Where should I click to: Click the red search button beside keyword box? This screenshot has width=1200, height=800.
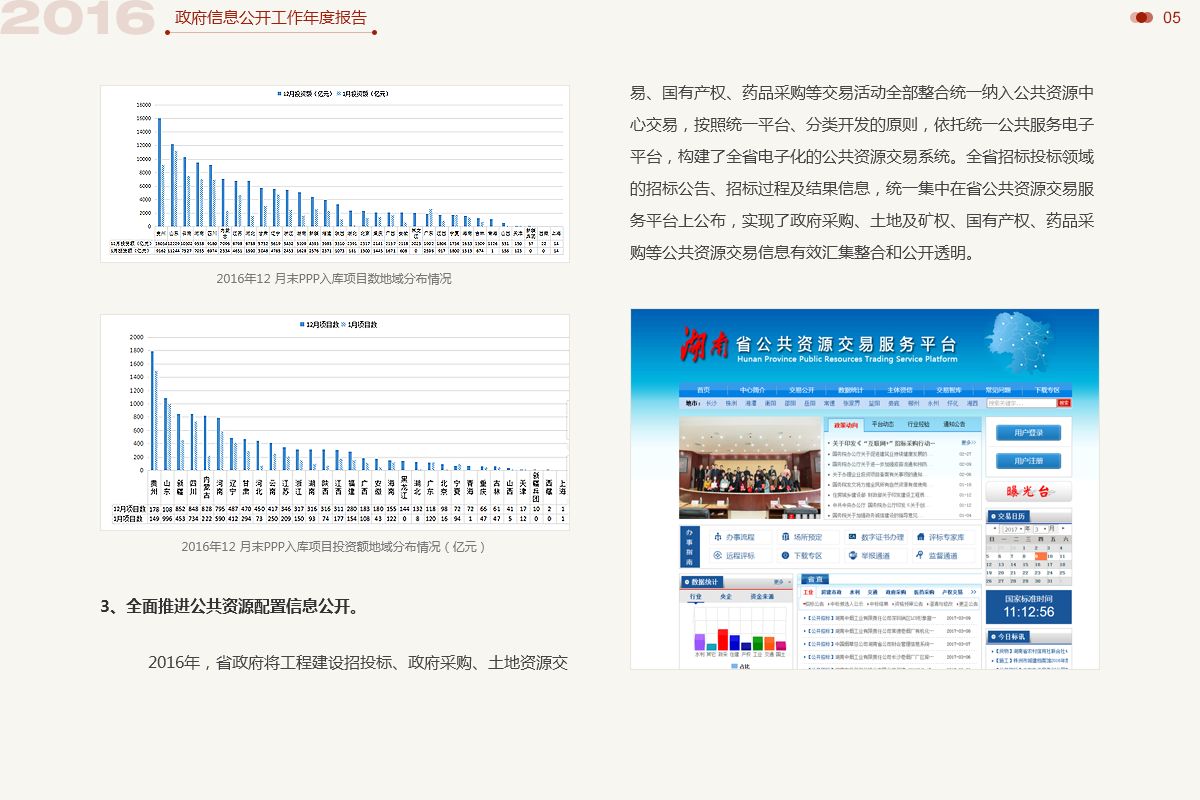point(1064,403)
